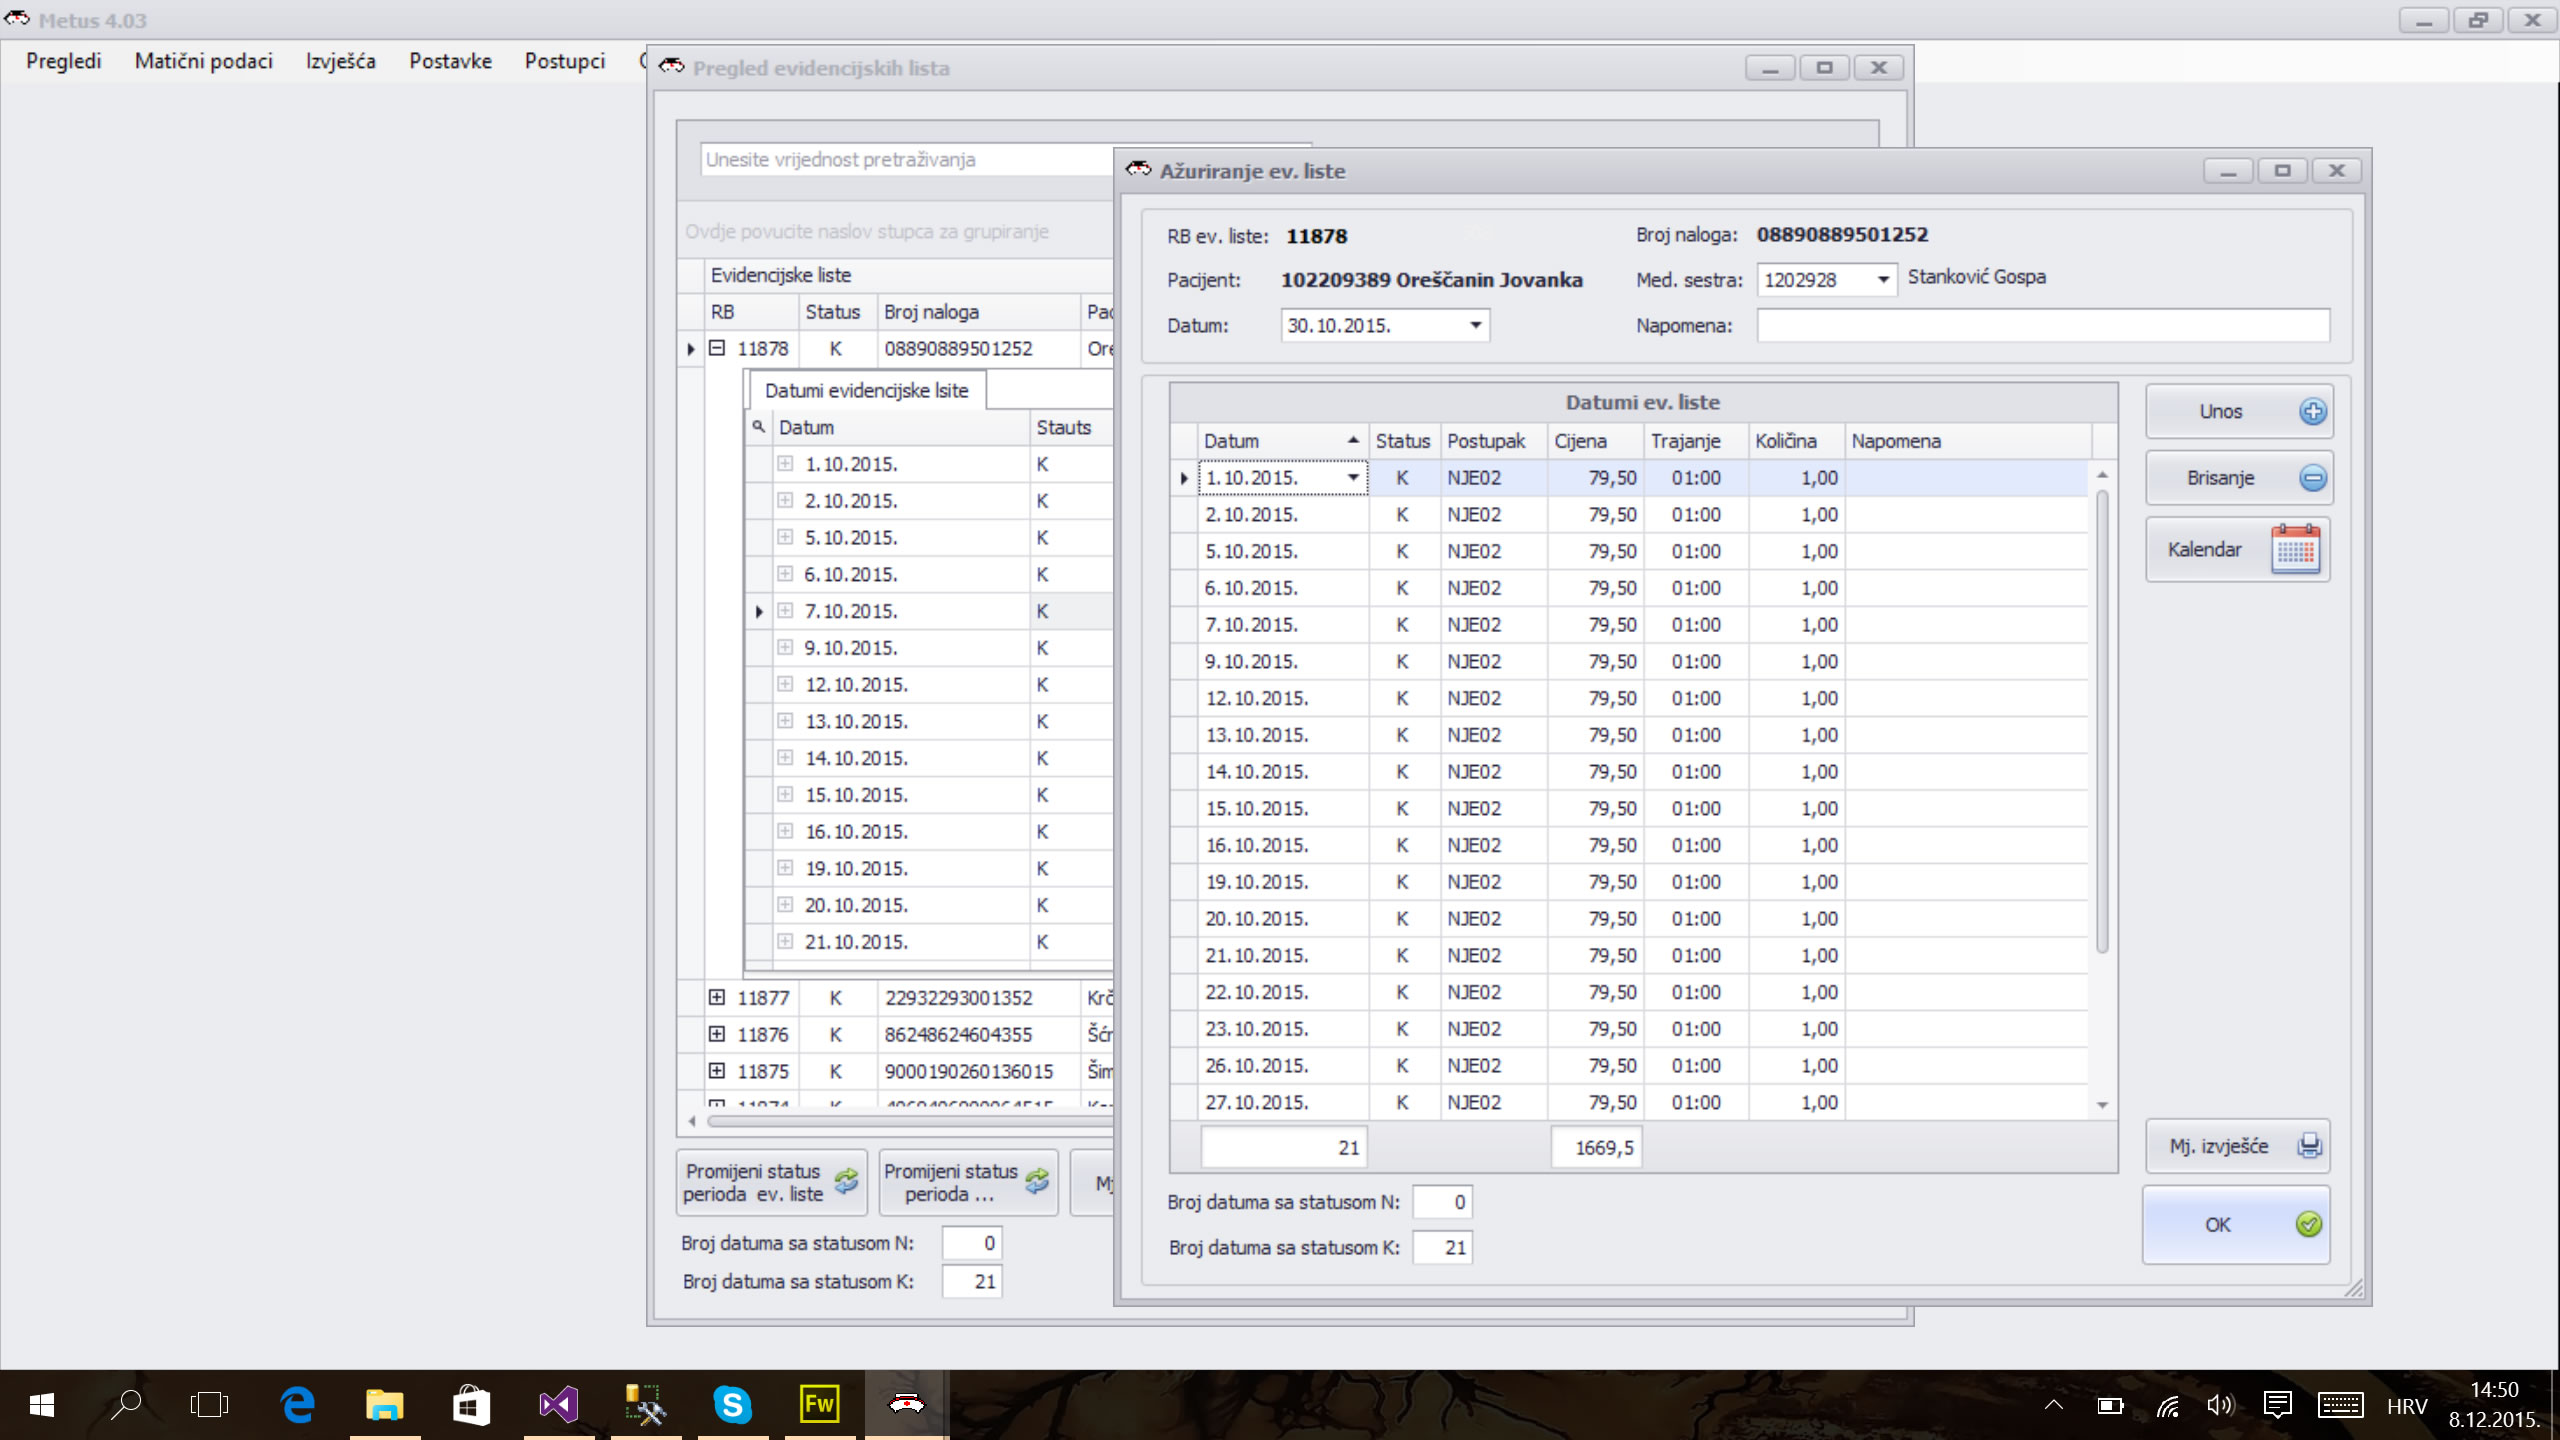Click the battery tray icon

[x=2110, y=1406]
